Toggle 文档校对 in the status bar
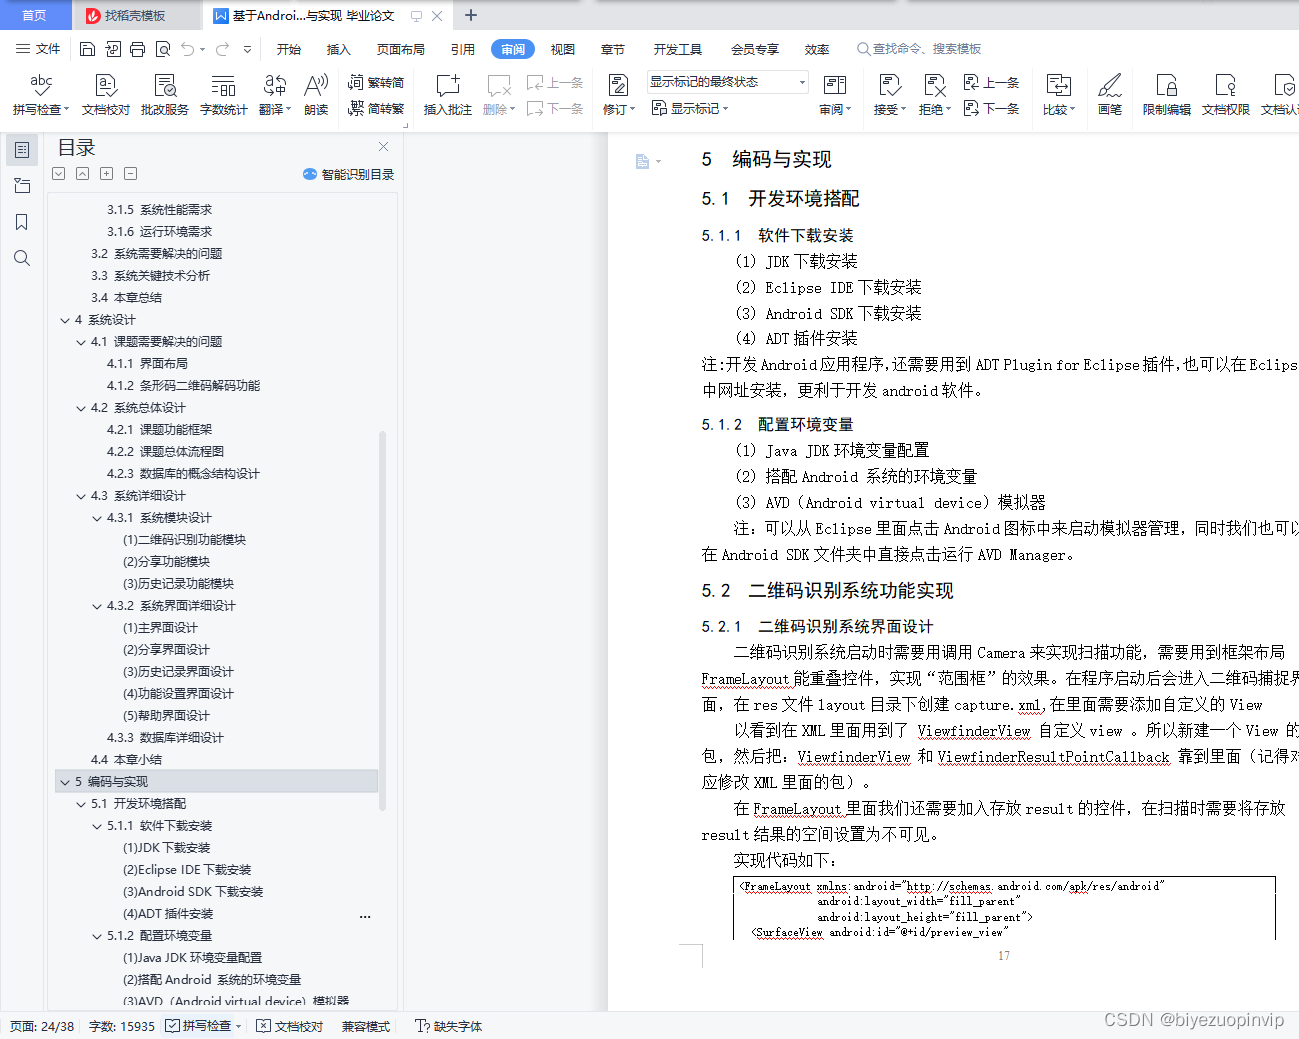1299x1039 pixels. coord(290,1026)
